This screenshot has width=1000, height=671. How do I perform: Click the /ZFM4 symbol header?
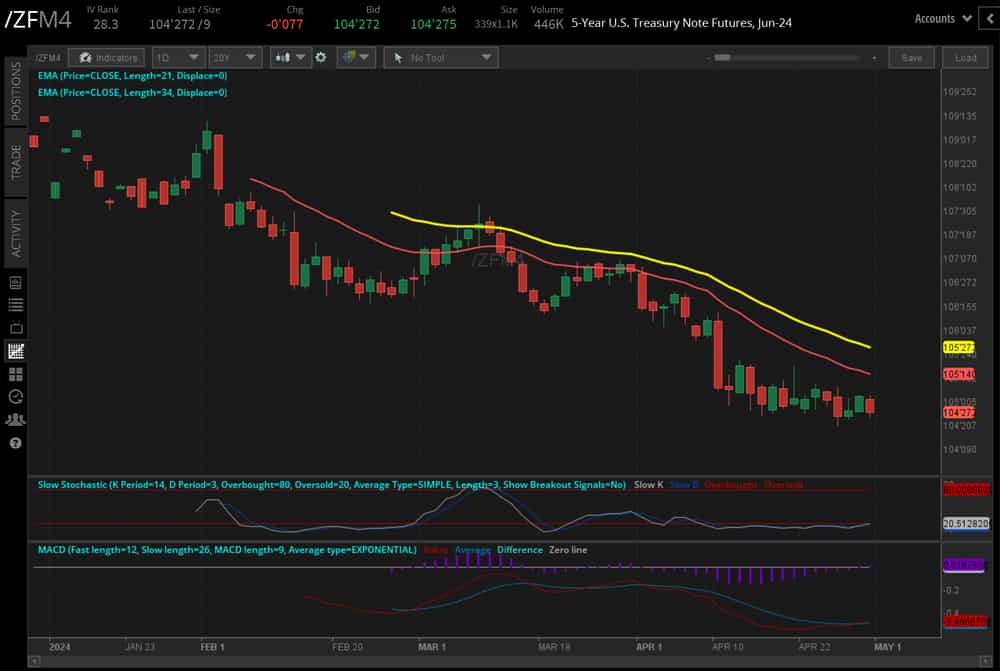(x=38, y=20)
